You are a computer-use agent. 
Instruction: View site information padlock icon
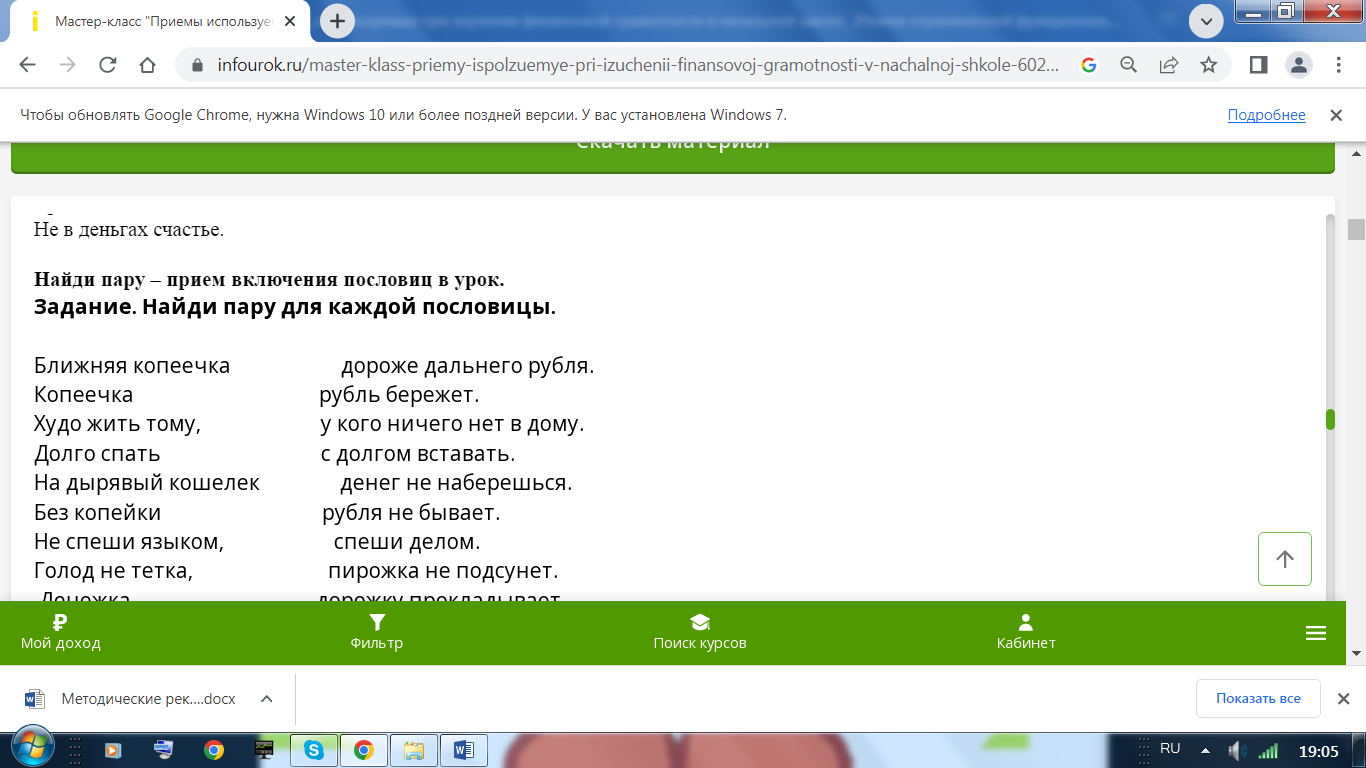click(196, 65)
